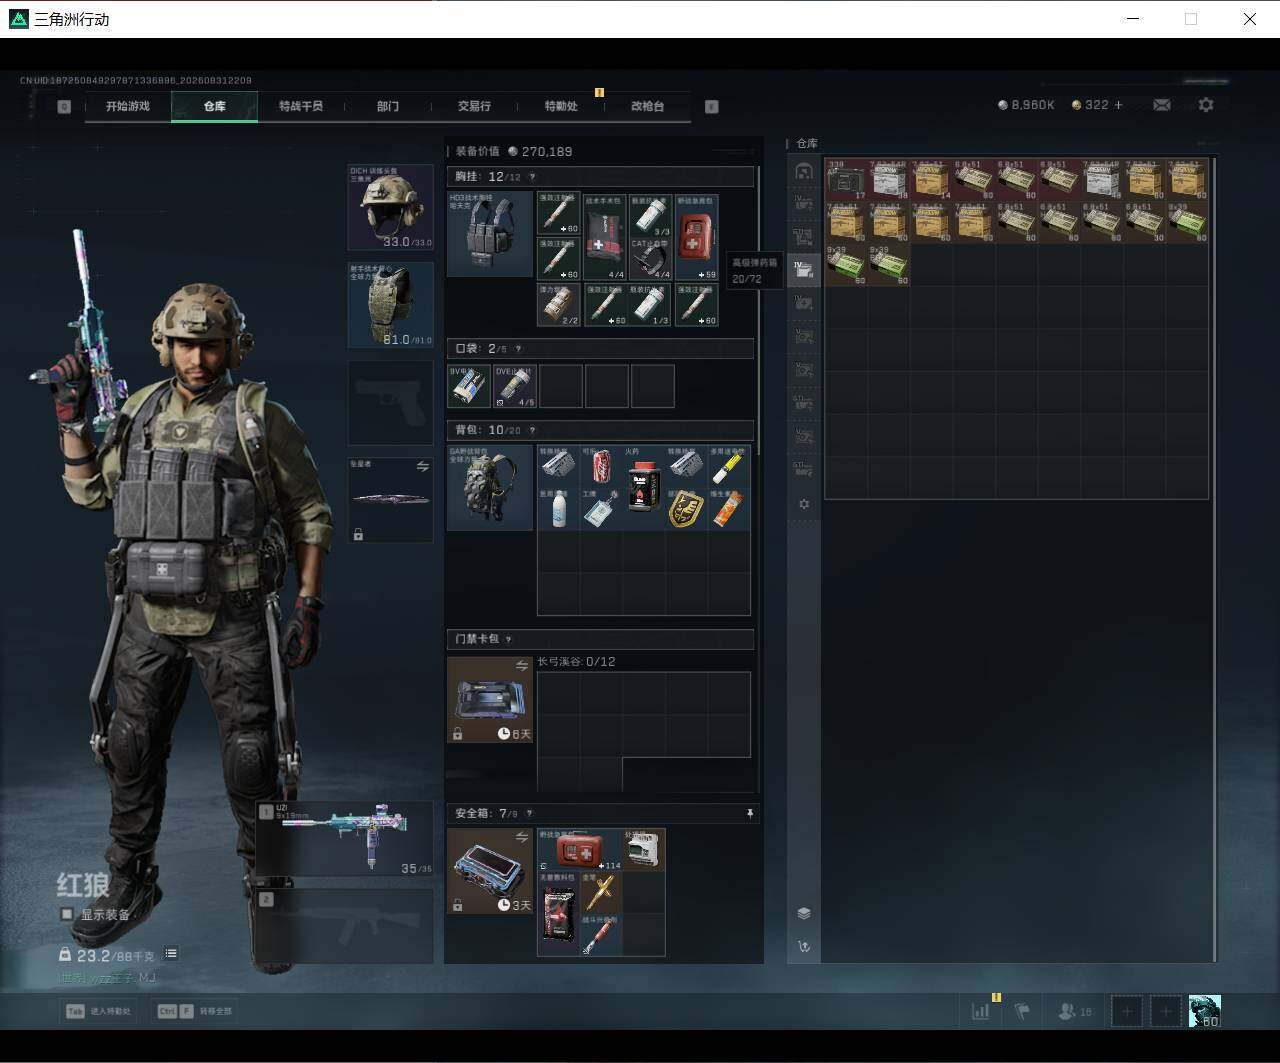Select the 338 AP ammo box
Screen dimensions: 1280x1063
point(847,179)
